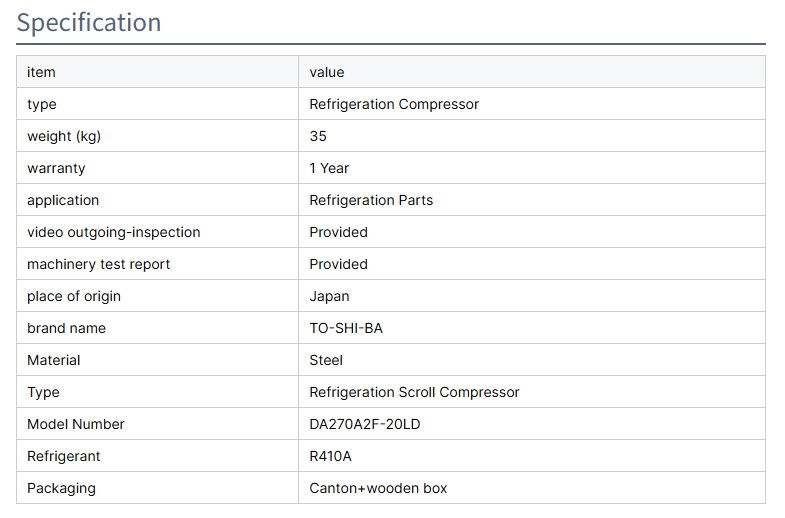Click the weight value '35'
Screen dimensions: 785x518
tap(318, 136)
